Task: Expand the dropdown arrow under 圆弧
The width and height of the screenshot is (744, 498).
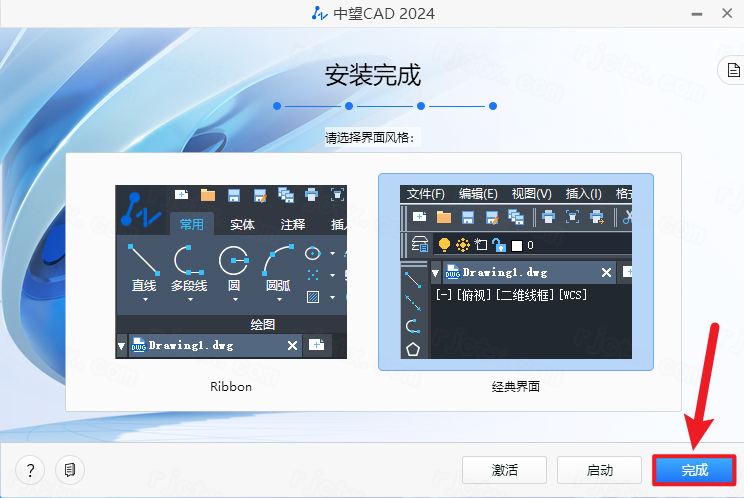Action: pos(278,299)
